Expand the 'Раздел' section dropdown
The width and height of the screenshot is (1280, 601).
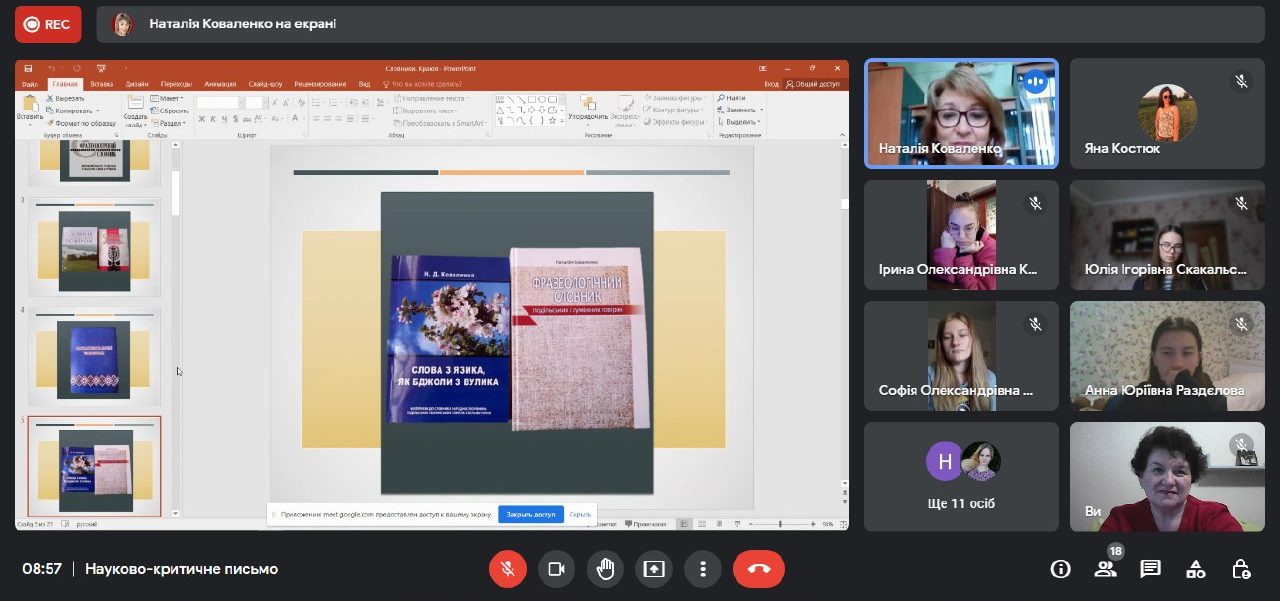(x=170, y=123)
